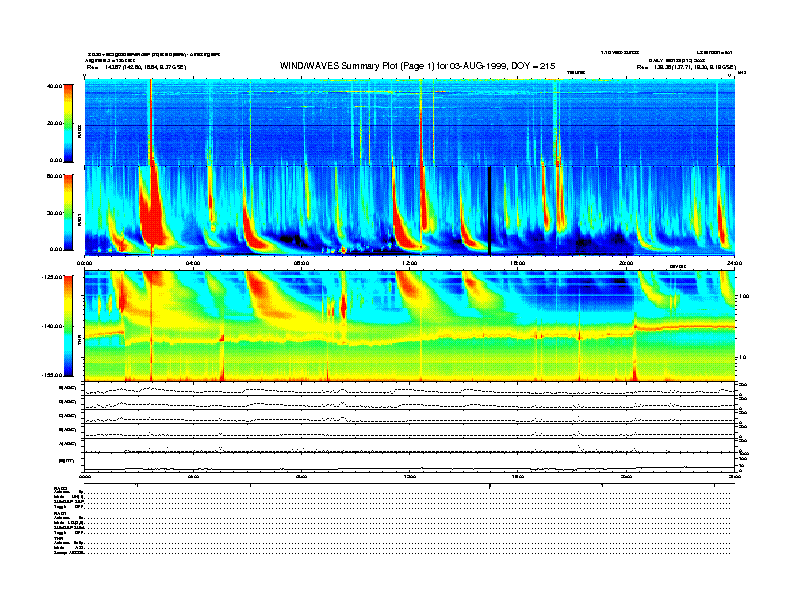Click the 10 frequency tick beside TNR panel
This screenshot has width=792, height=612.
click(x=742, y=357)
